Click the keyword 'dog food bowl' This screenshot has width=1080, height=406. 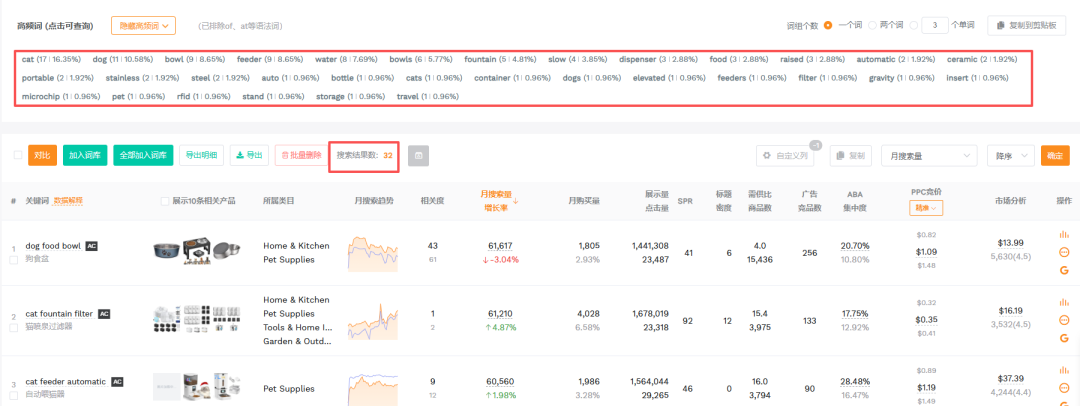click(53, 246)
